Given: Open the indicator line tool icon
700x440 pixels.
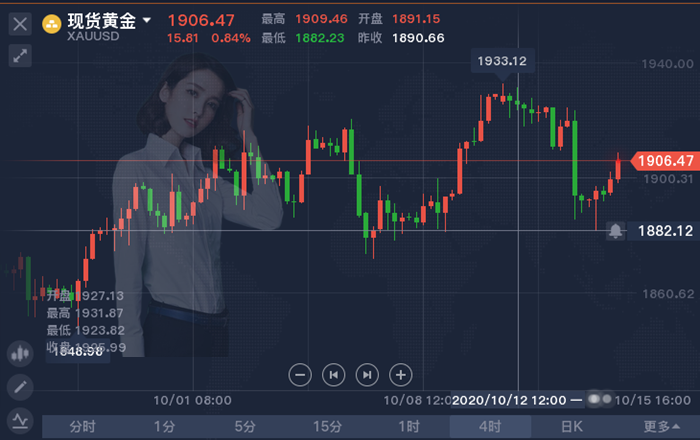Looking at the screenshot, I should coord(19,419).
